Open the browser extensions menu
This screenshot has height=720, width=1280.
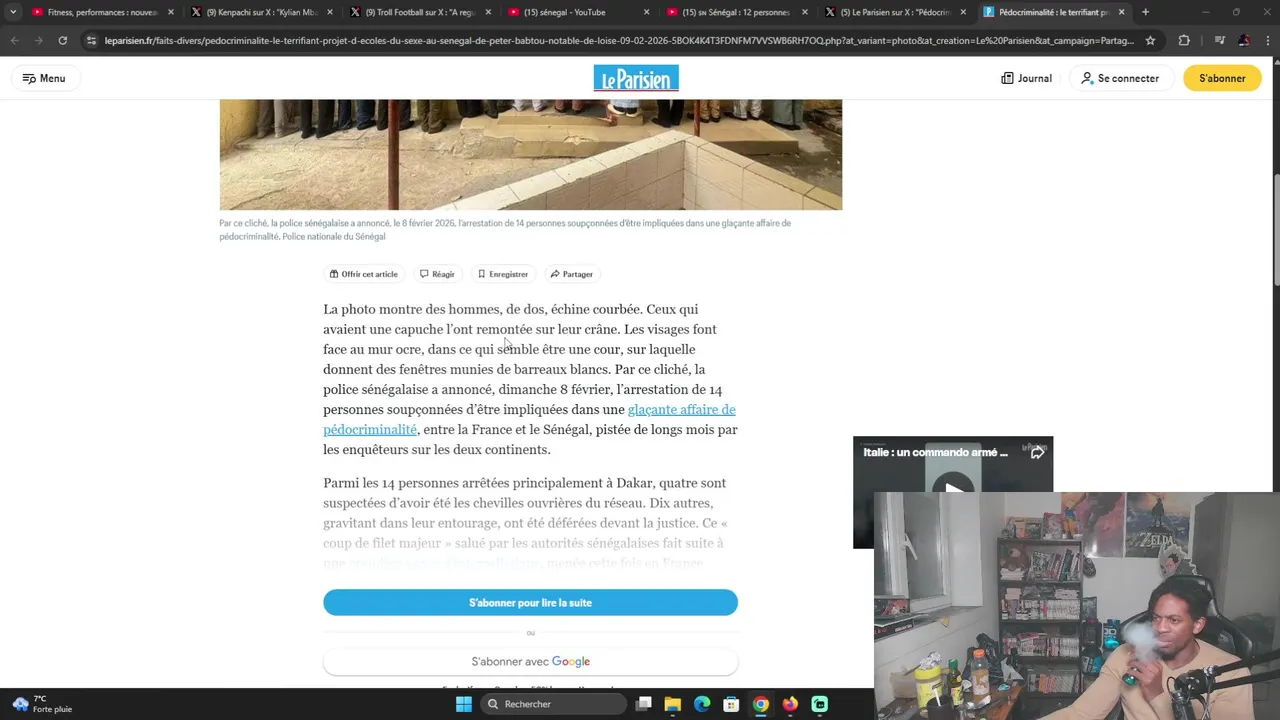[1184, 40]
